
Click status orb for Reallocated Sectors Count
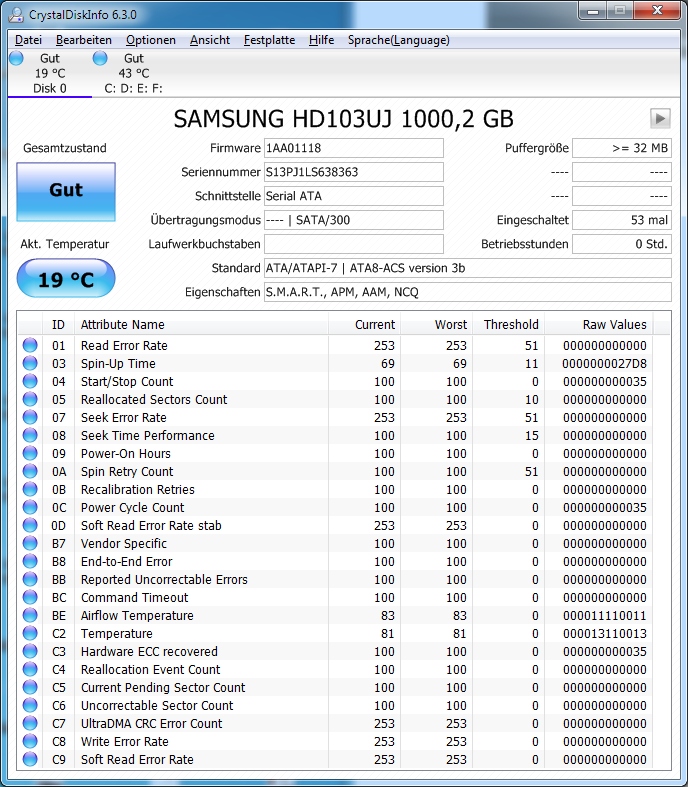(30, 399)
